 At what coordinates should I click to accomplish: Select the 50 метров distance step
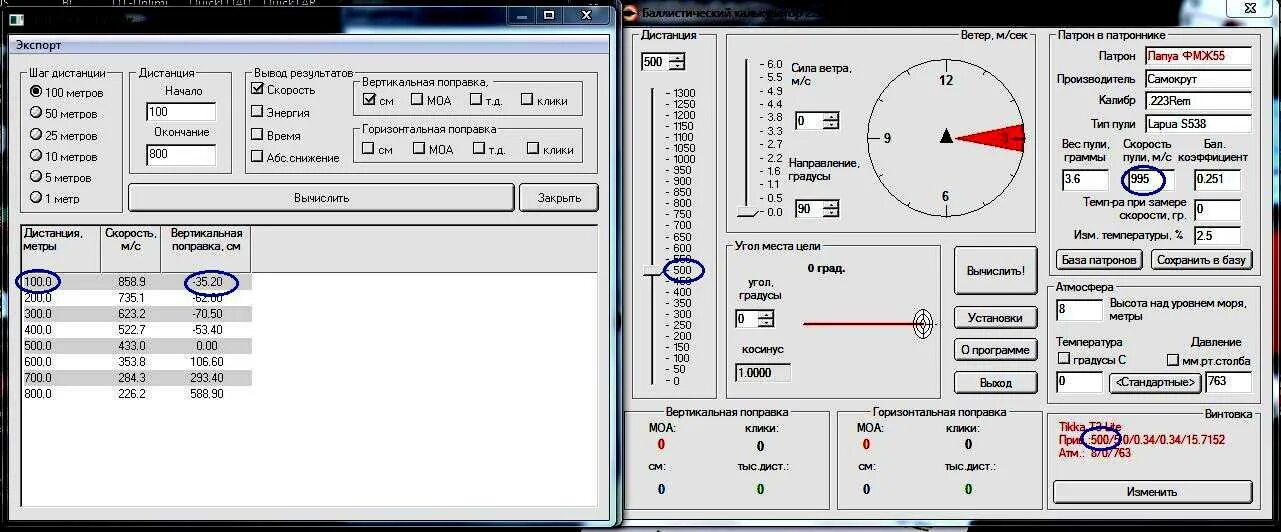click(64, 114)
